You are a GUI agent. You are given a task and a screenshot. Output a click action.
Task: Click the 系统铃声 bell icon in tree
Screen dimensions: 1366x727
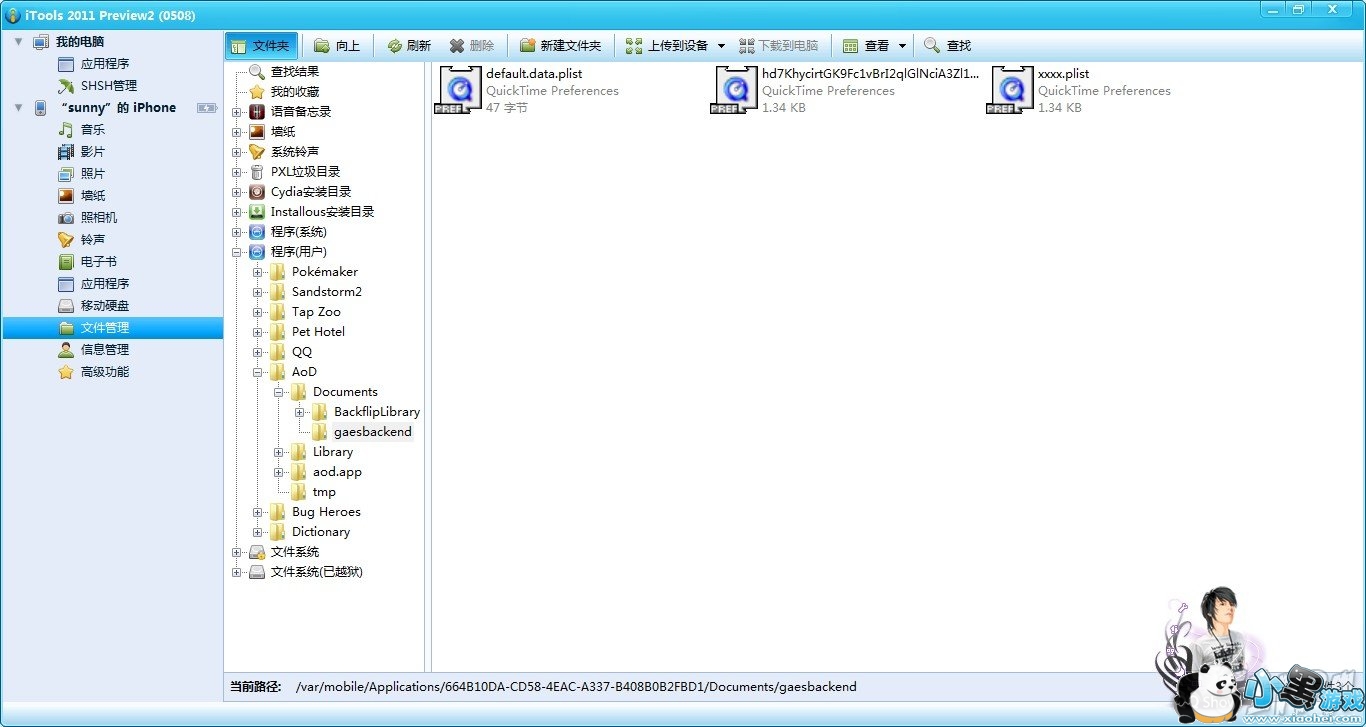257,152
